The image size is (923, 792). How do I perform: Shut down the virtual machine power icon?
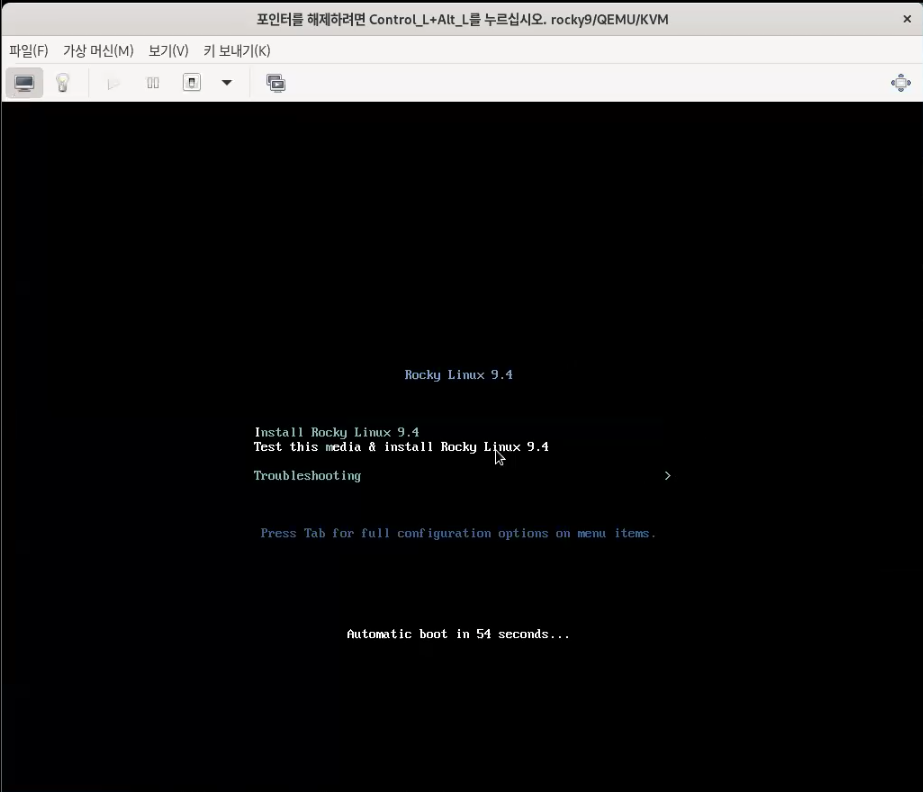click(x=192, y=83)
